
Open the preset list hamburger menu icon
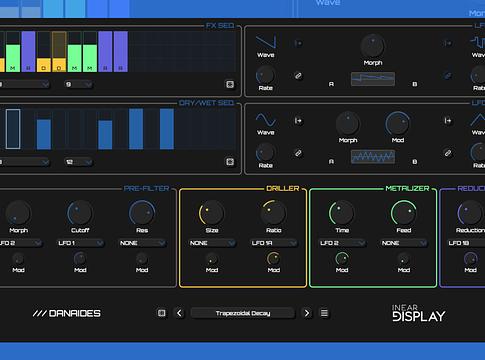(x=324, y=313)
